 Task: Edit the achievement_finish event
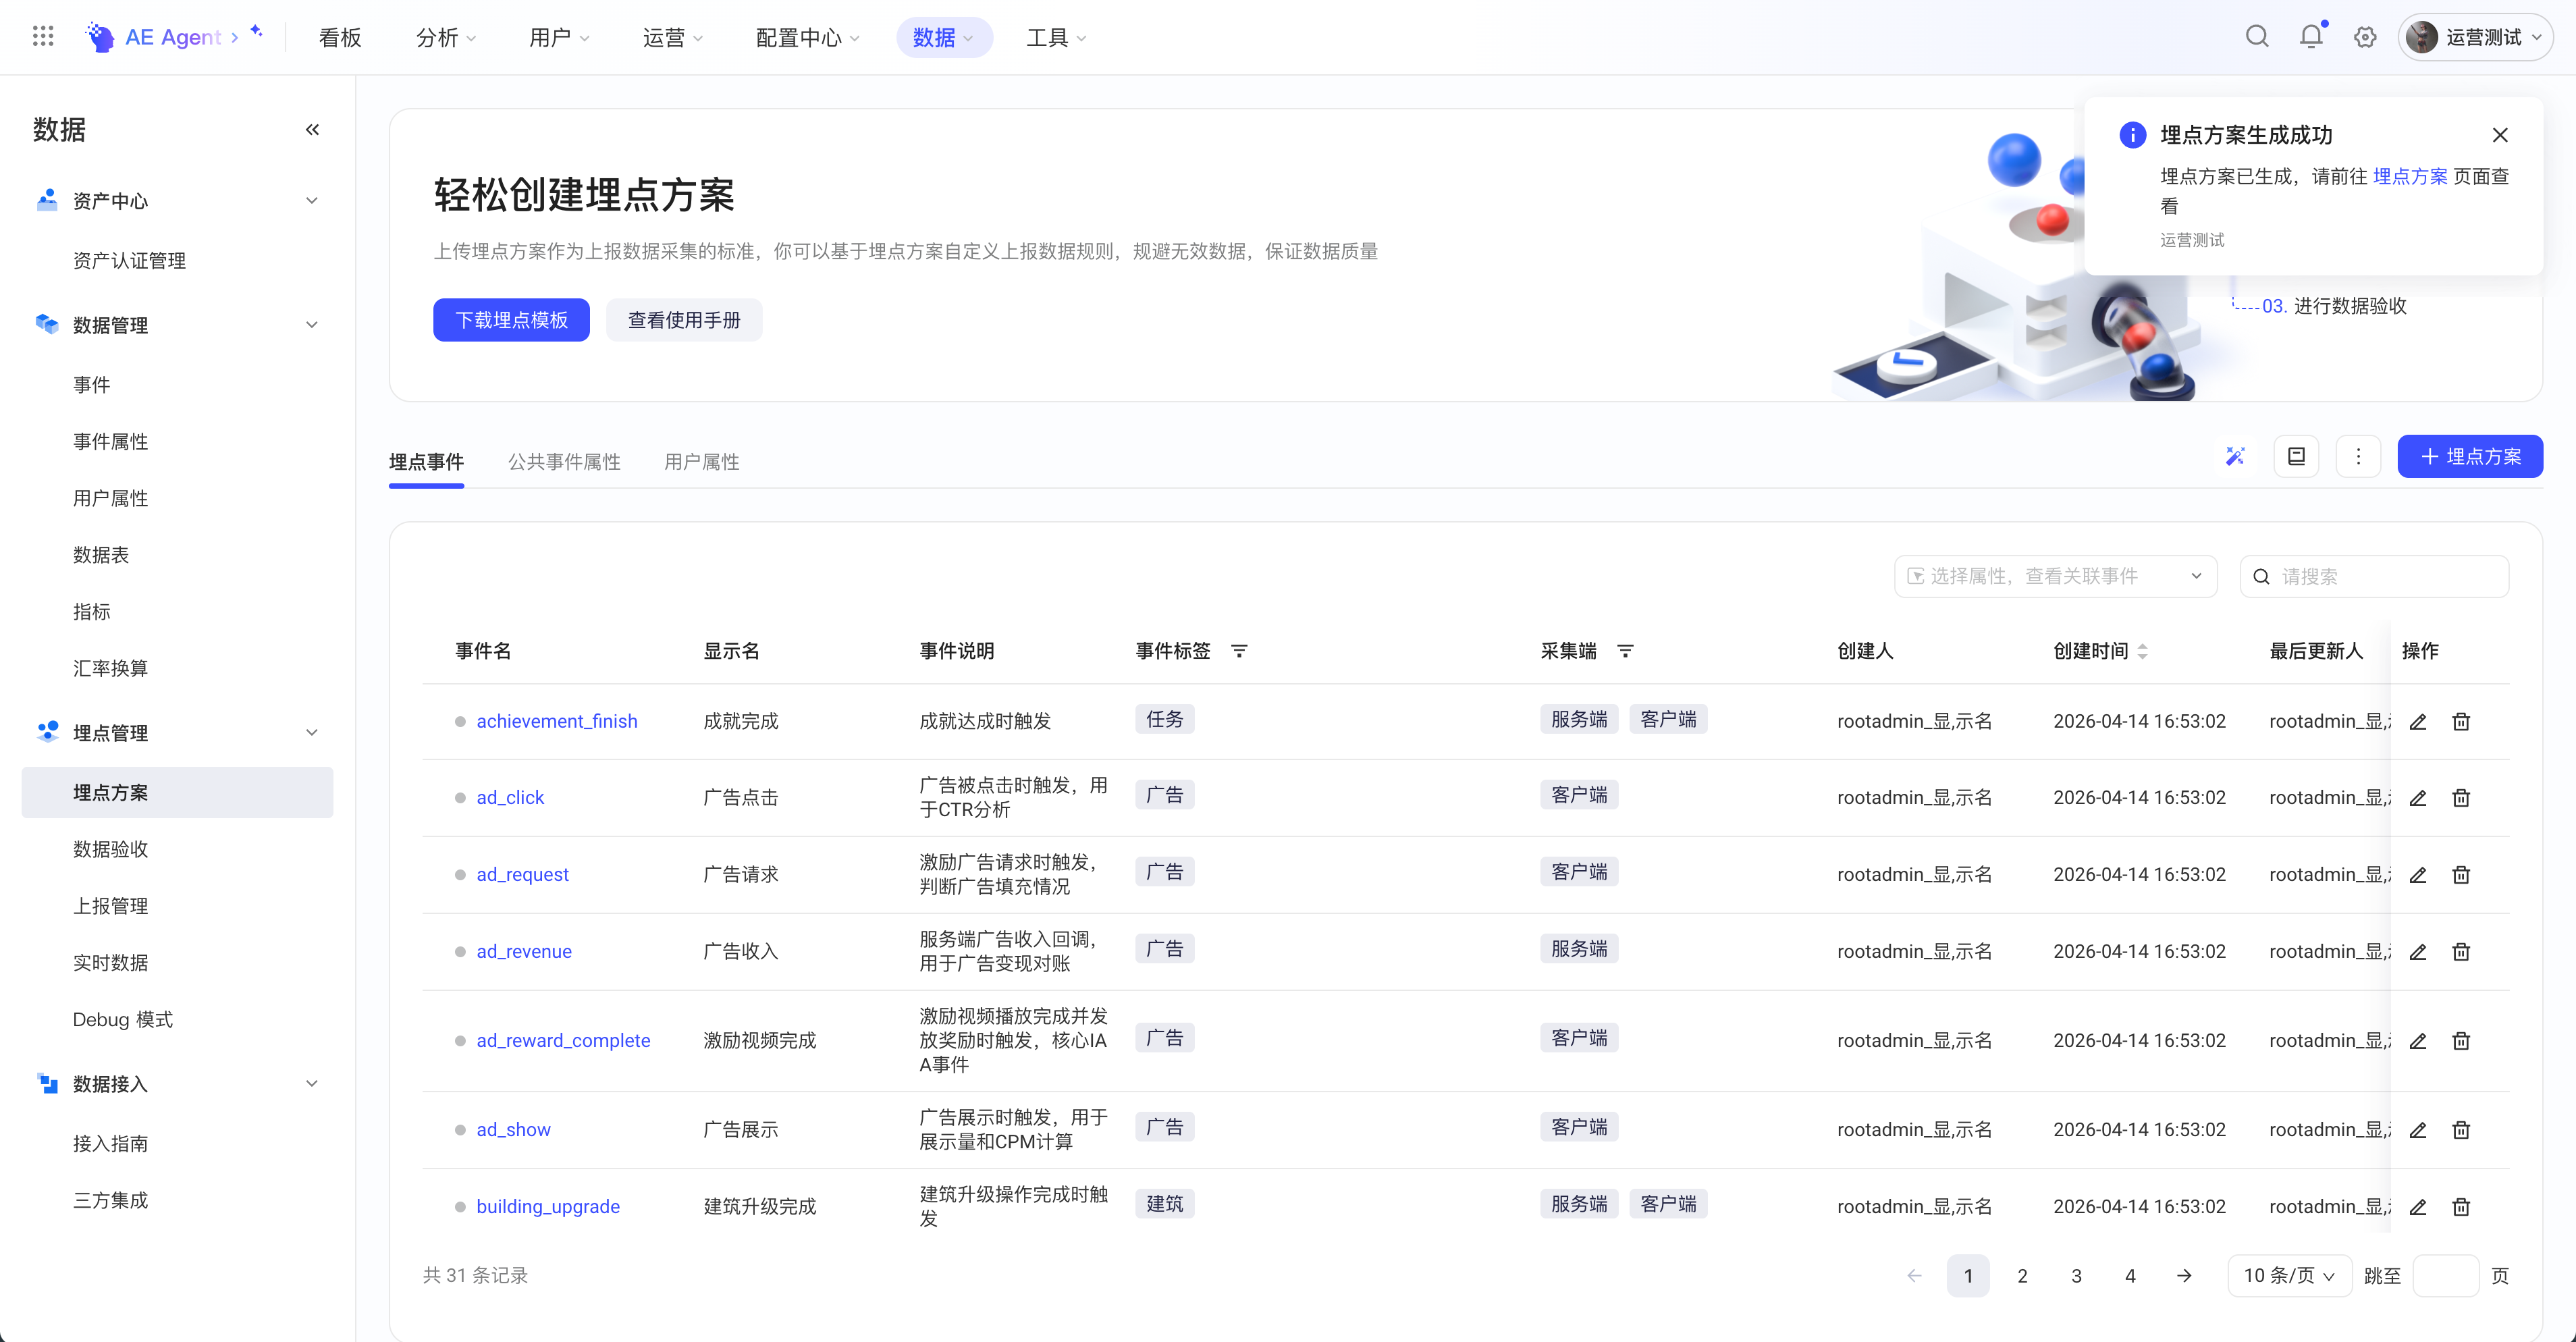tap(2418, 722)
